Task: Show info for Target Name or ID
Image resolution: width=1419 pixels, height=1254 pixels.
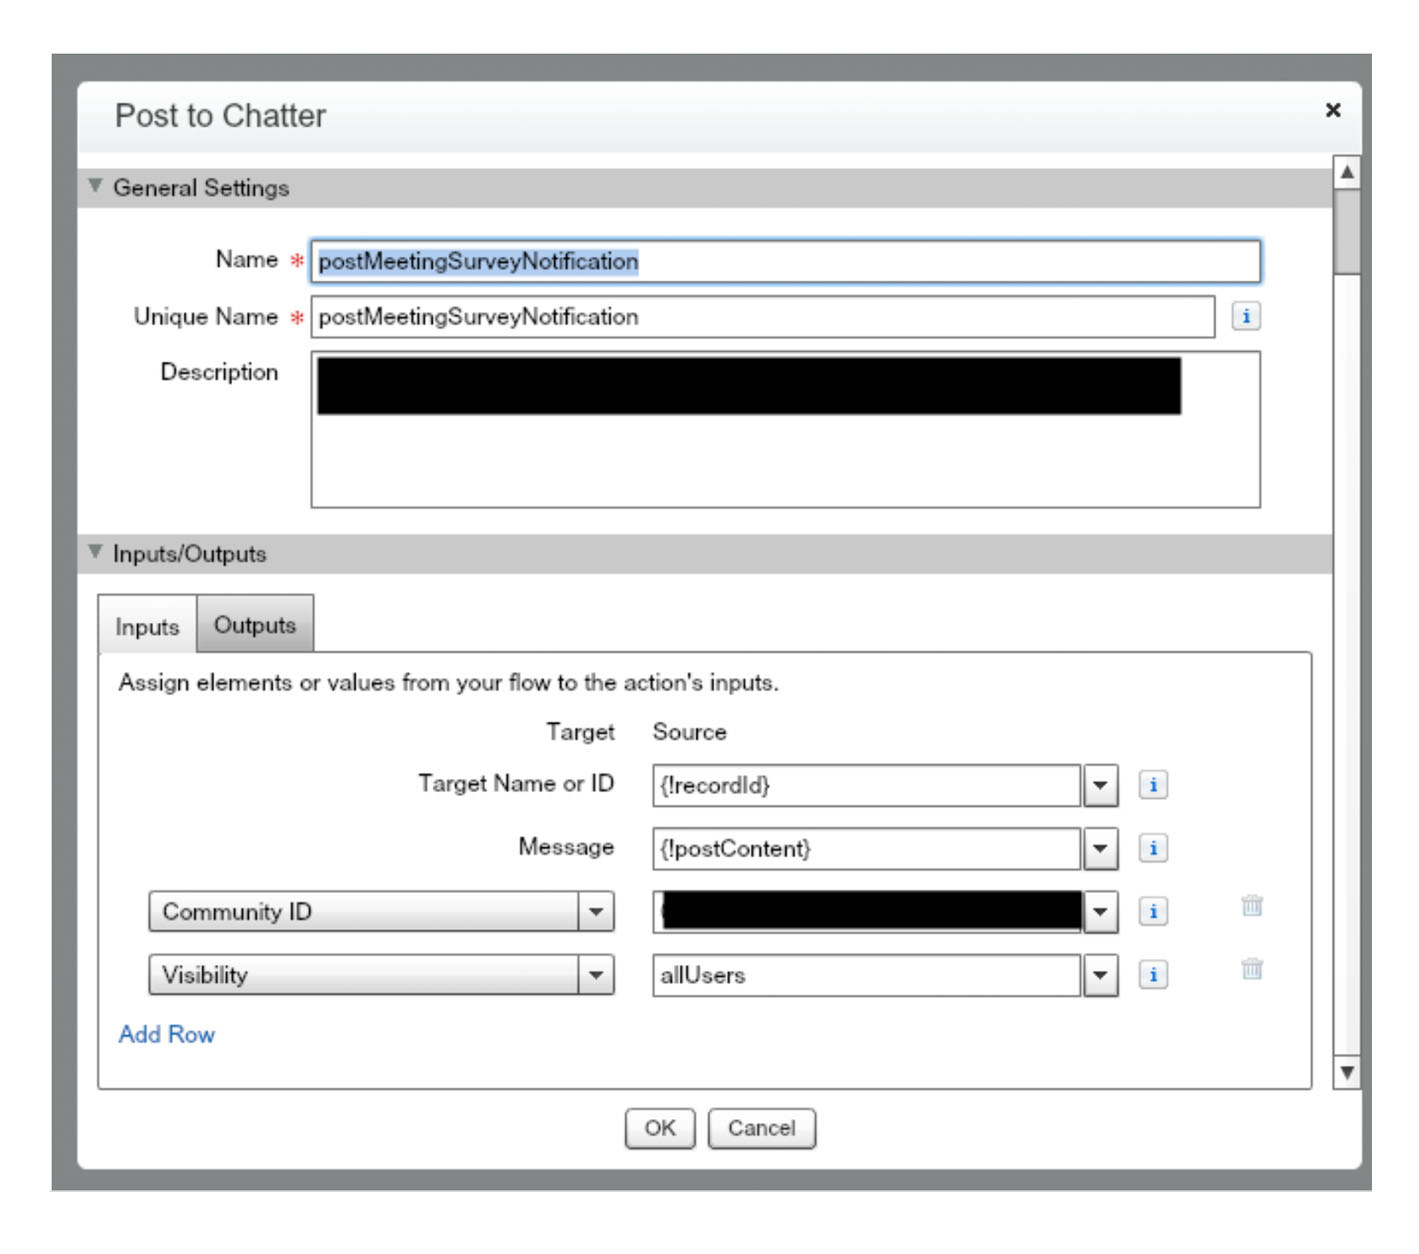Action: (1153, 785)
